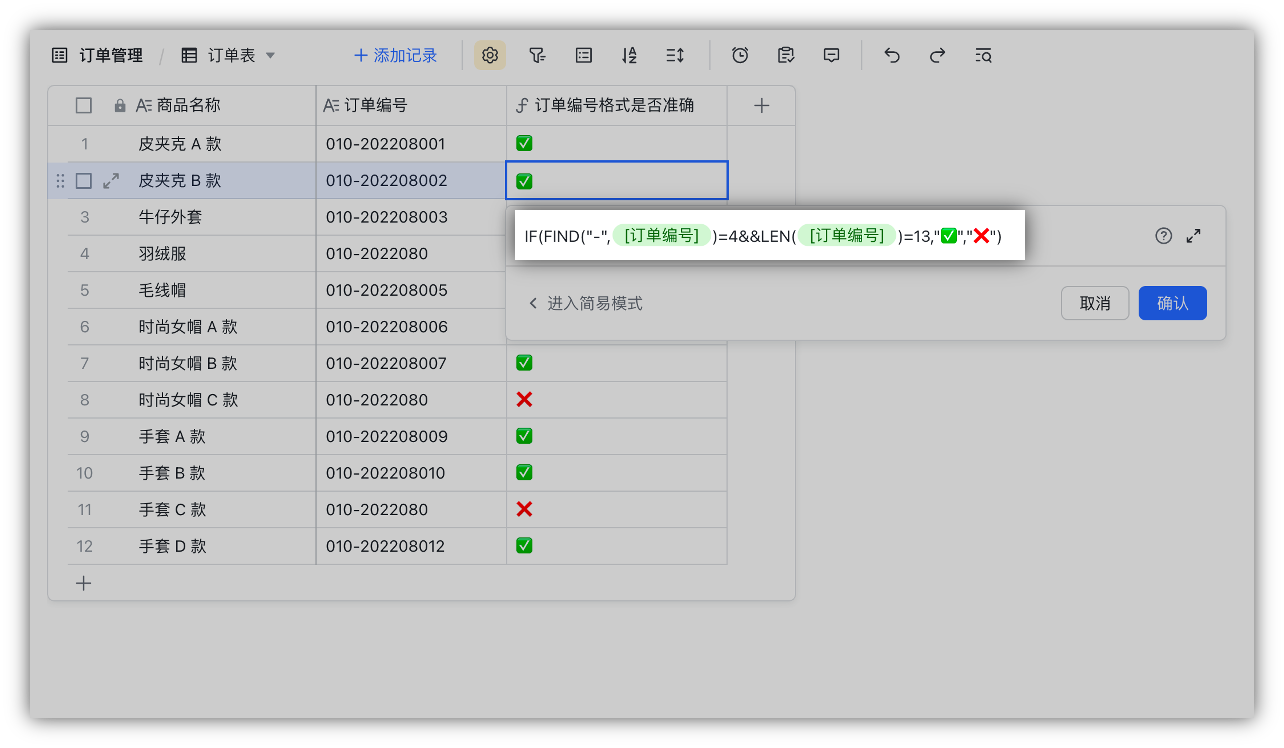Open the alarm clock reminder icon
The width and height of the screenshot is (1284, 748).
point(740,56)
